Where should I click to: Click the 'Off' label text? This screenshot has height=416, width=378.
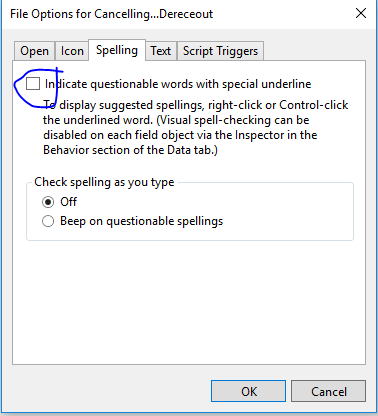pos(68,202)
